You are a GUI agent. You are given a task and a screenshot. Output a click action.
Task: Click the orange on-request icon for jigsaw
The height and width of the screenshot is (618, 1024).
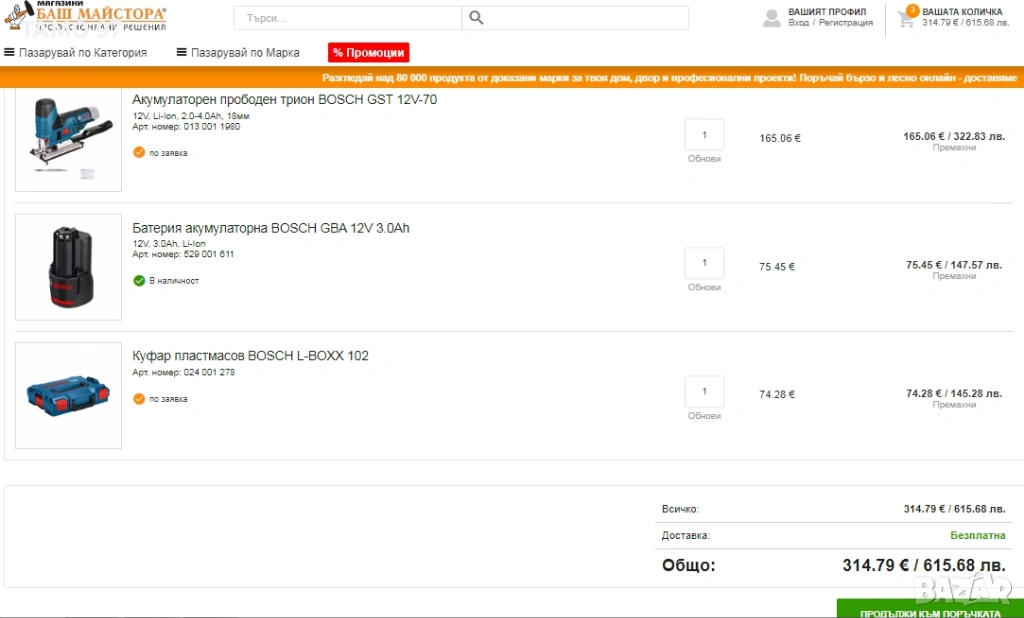point(139,153)
